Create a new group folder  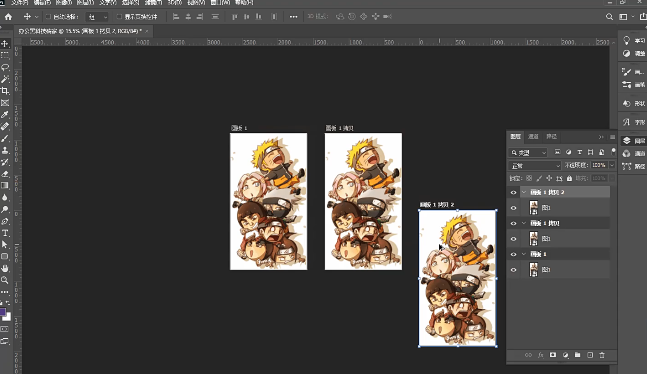(x=577, y=355)
